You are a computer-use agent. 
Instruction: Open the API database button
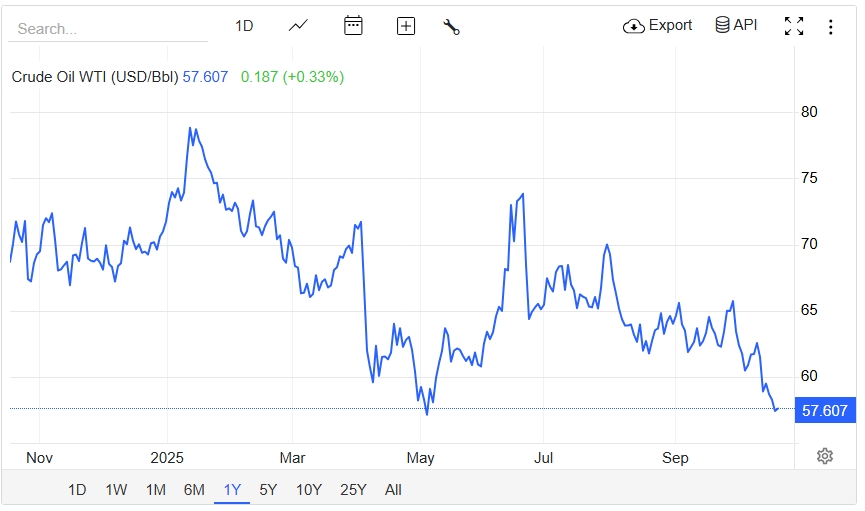[x=736, y=26]
